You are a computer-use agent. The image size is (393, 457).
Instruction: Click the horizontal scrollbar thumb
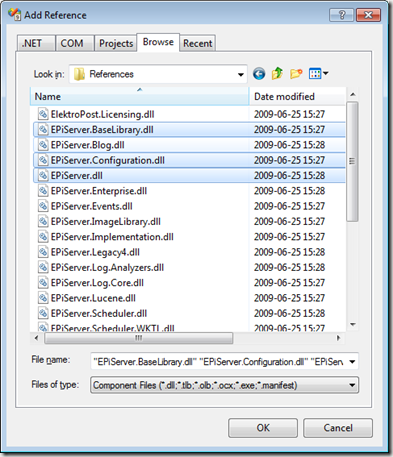pyautogui.click(x=139, y=338)
